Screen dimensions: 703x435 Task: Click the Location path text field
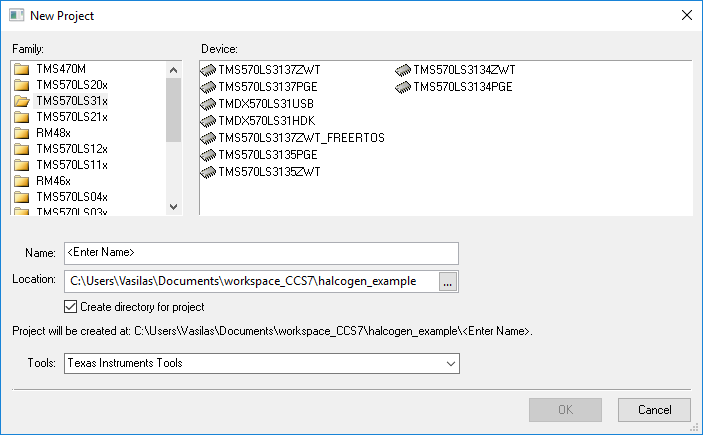tap(250, 282)
